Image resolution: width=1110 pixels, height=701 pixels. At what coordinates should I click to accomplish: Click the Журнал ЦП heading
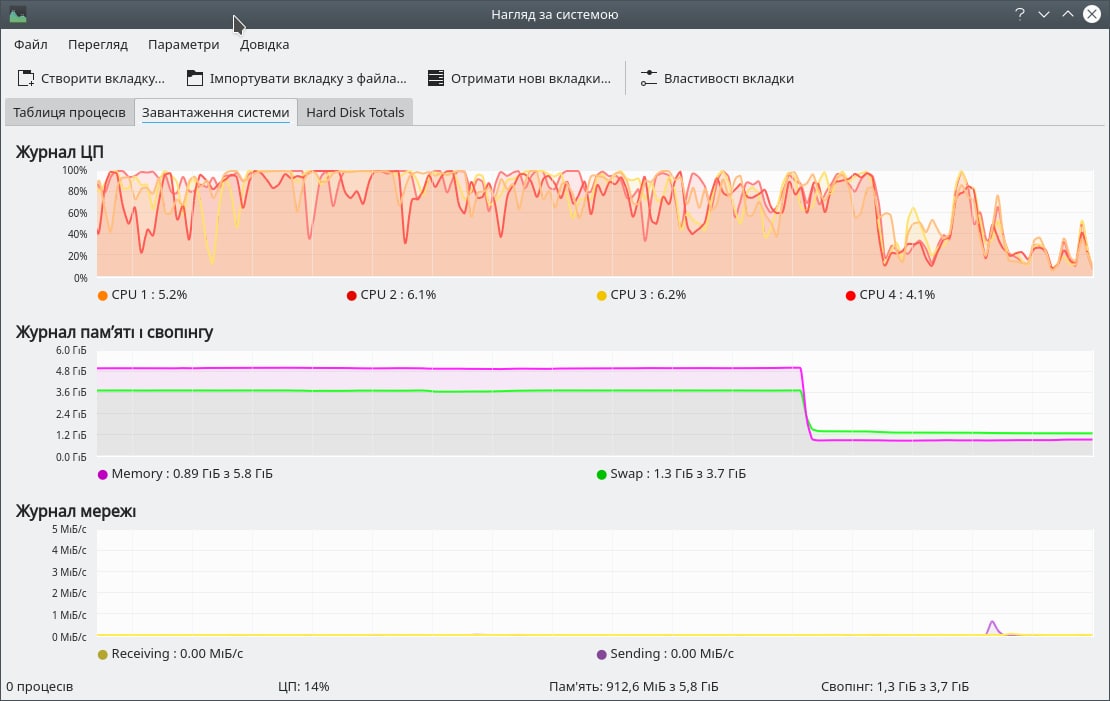(x=59, y=152)
